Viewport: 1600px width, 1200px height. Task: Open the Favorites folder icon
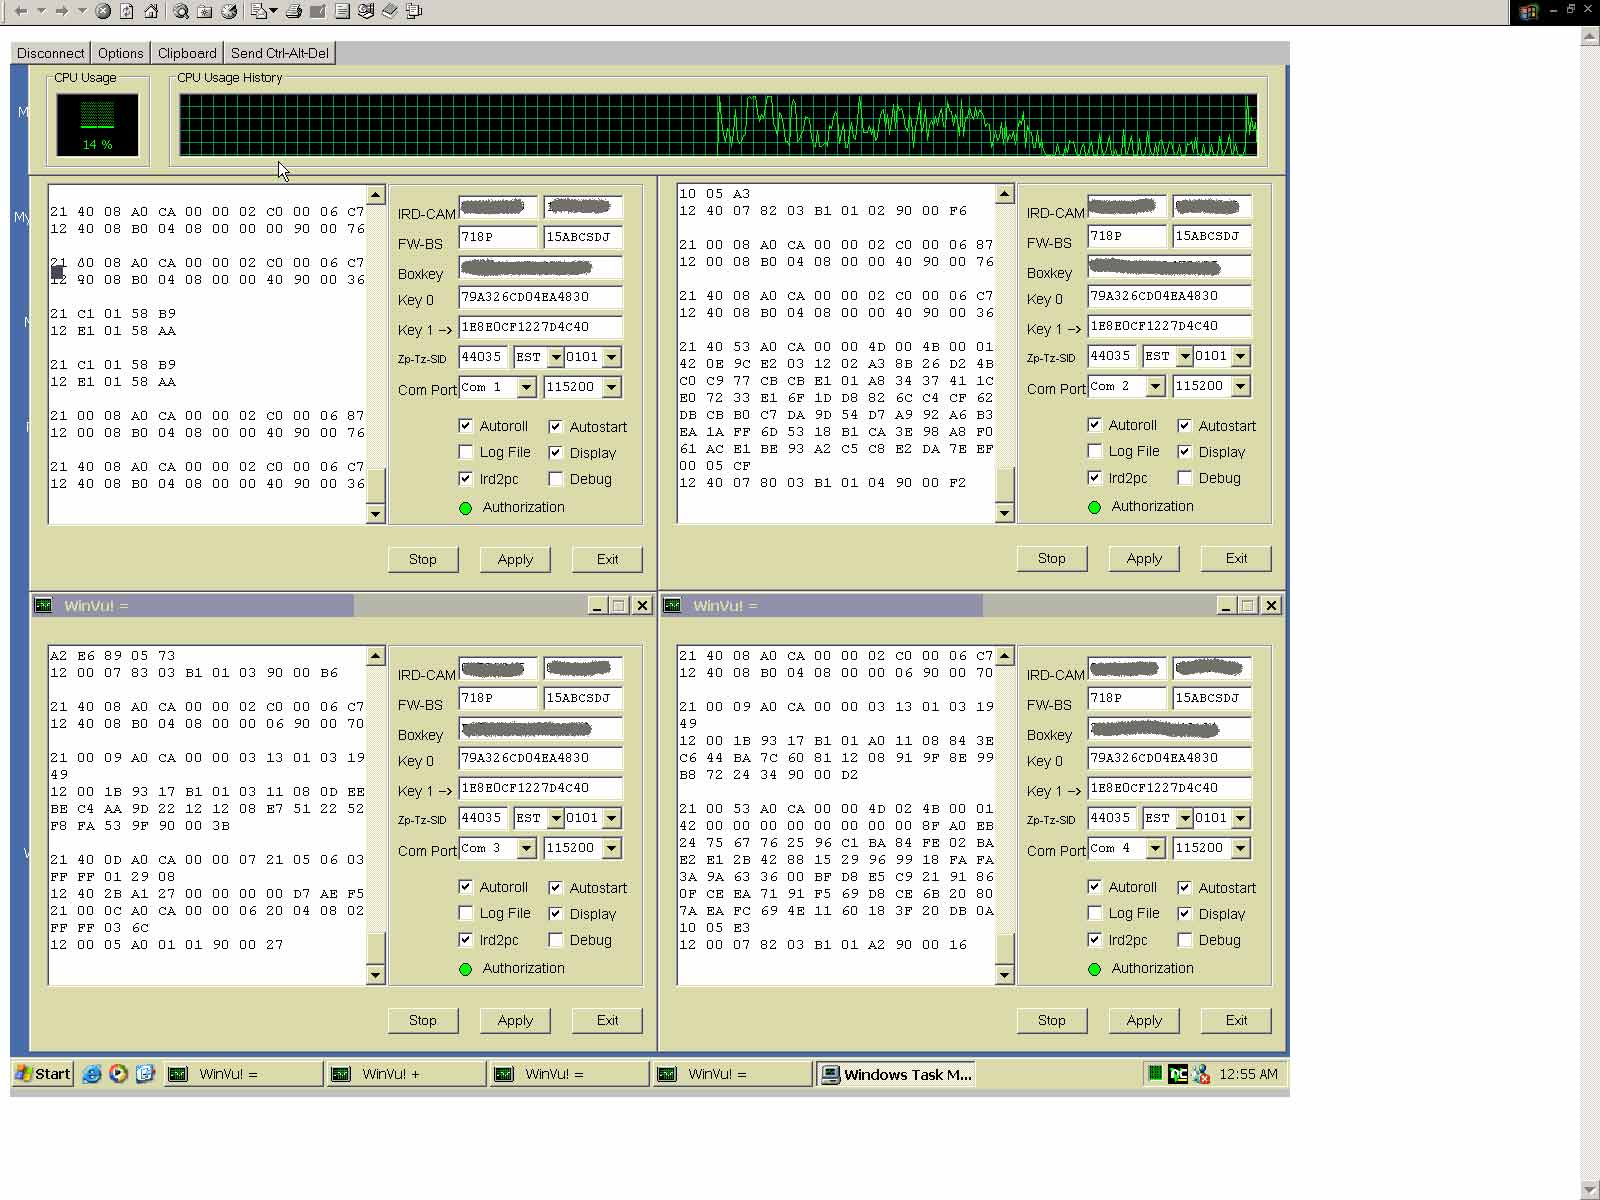pos(204,11)
